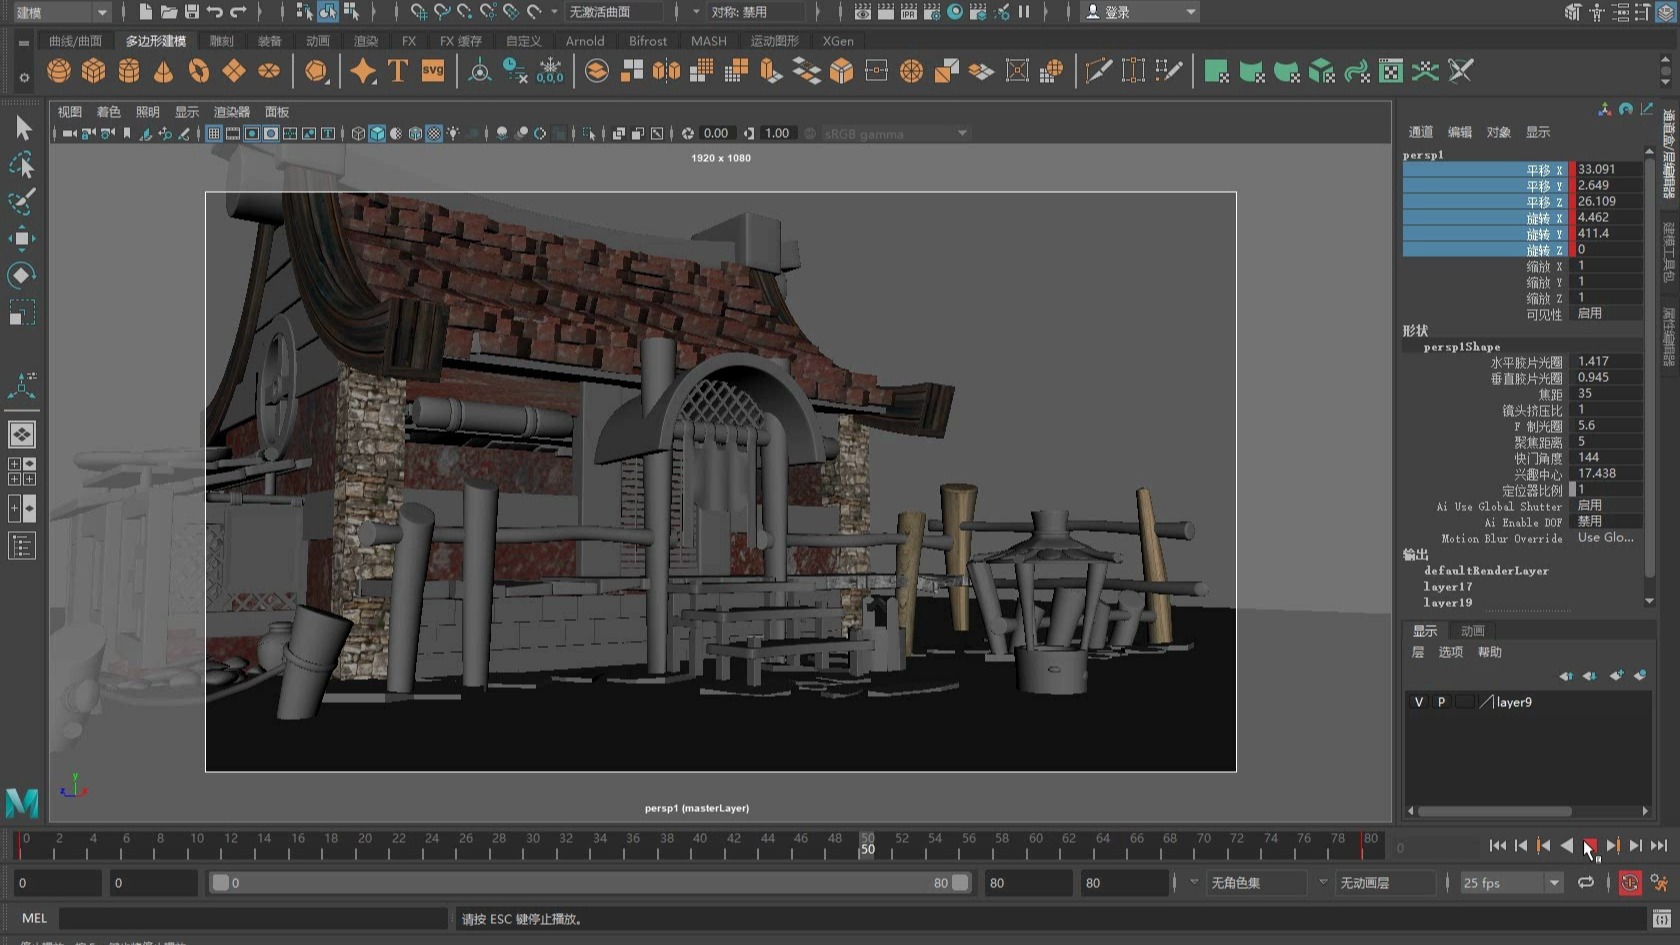Open the 照明 panel menu
This screenshot has width=1680, height=945.
(147, 112)
